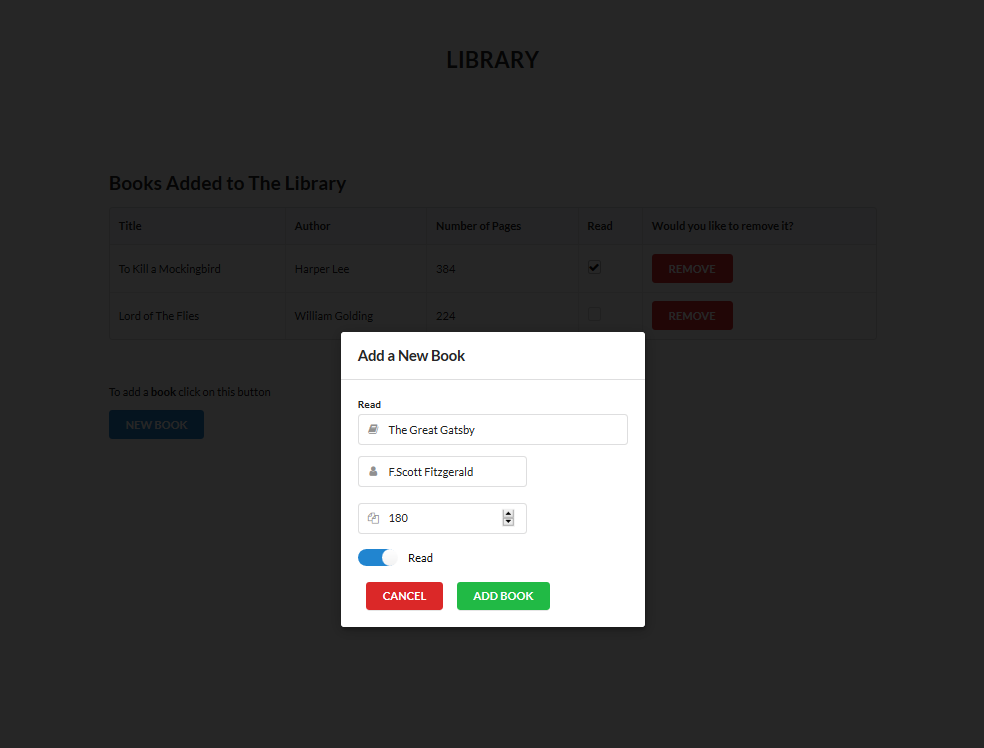Click the book icon in title field
This screenshot has width=984, height=748.
tap(373, 429)
